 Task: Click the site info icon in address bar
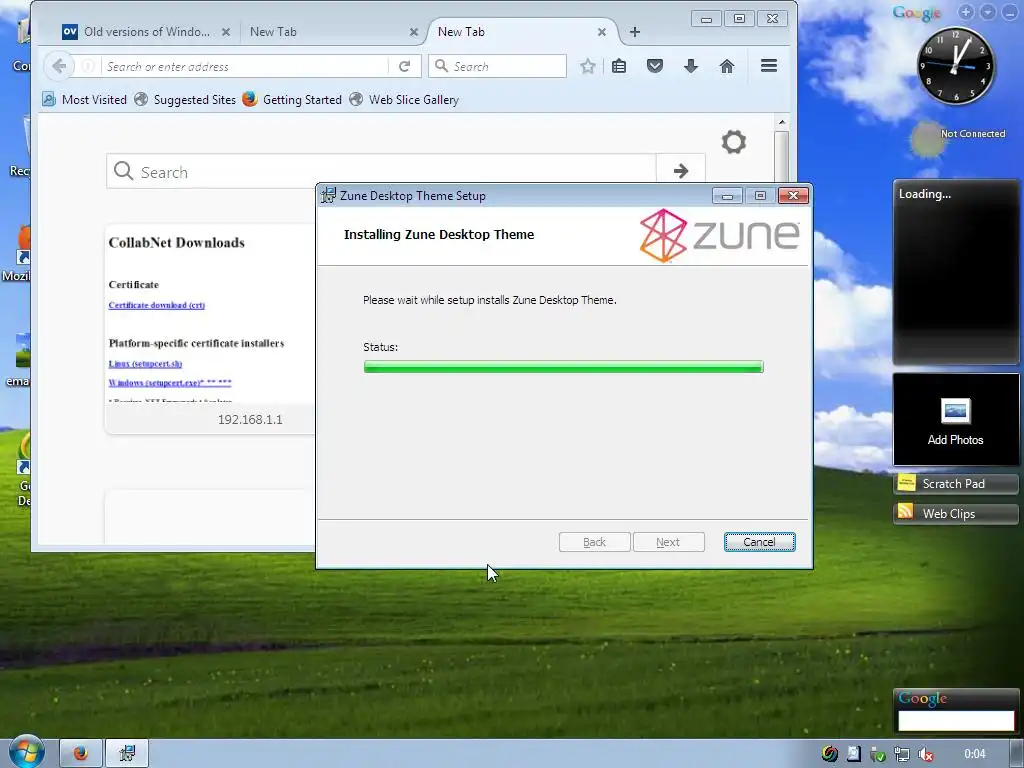click(88, 66)
